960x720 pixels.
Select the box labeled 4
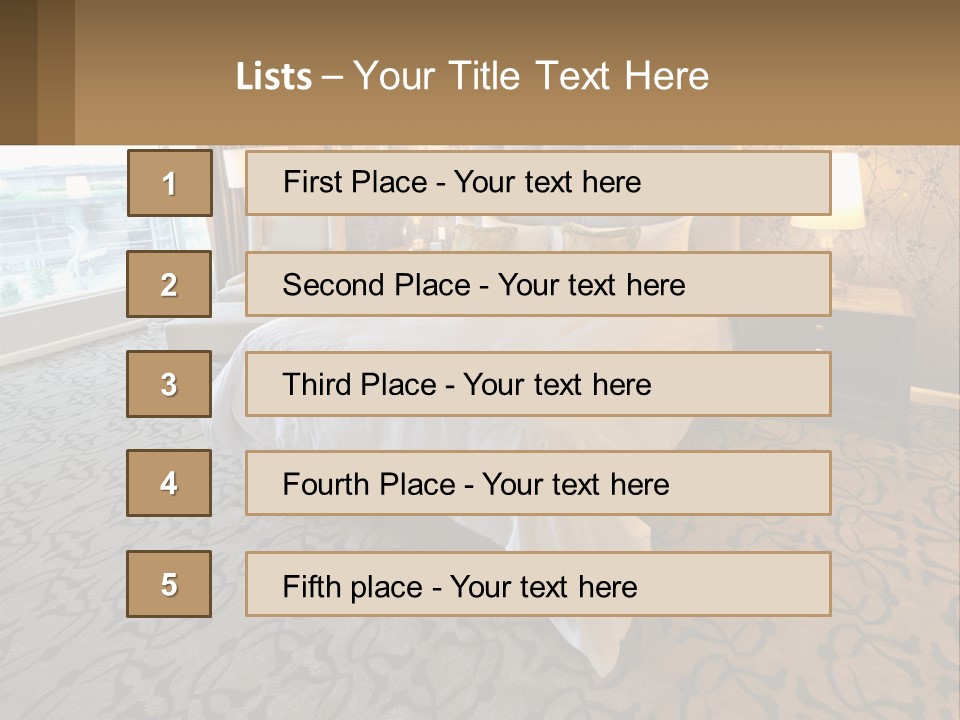pos(169,483)
